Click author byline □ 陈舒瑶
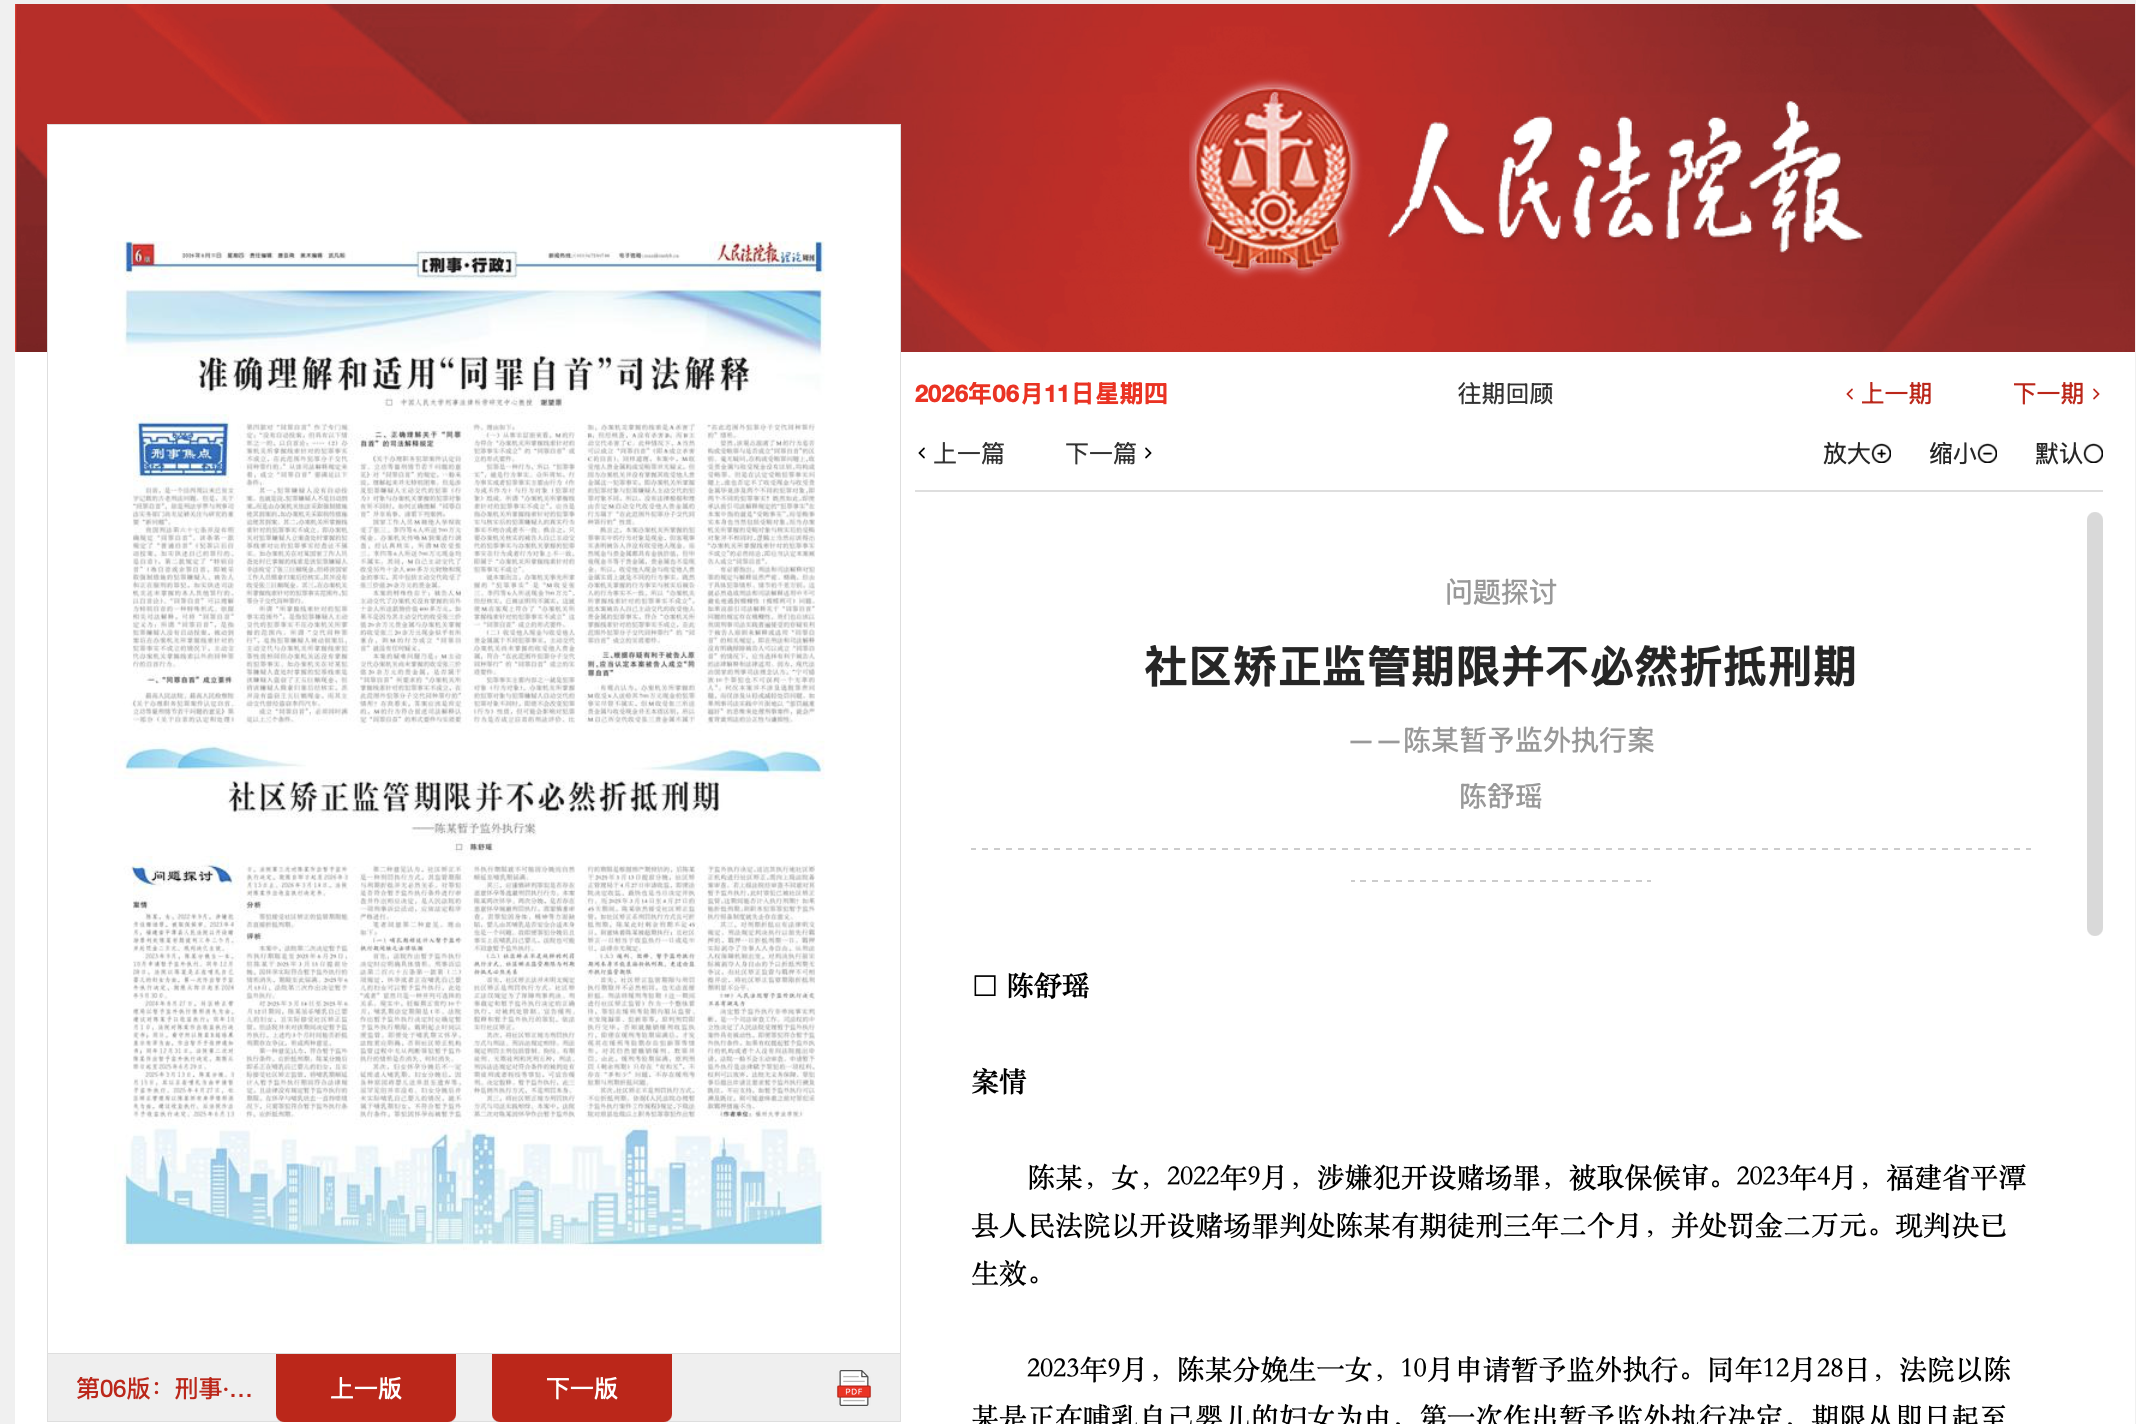Image resolution: width=2136 pixels, height=1424 pixels. 1031,986
